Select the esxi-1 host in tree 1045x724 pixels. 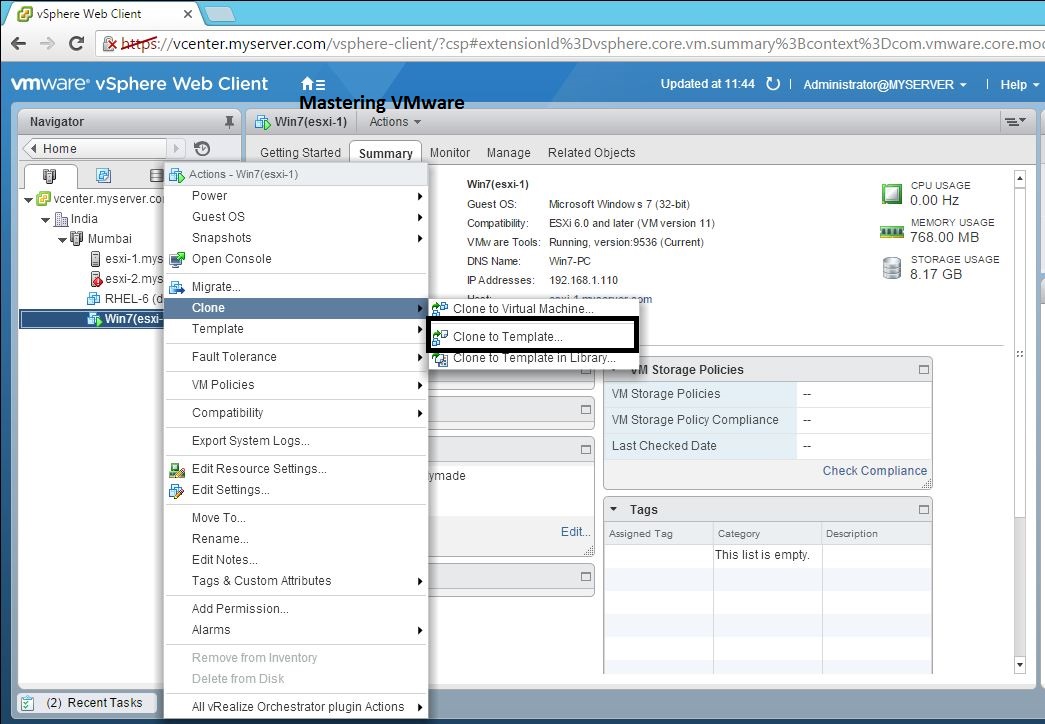click(x=126, y=259)
